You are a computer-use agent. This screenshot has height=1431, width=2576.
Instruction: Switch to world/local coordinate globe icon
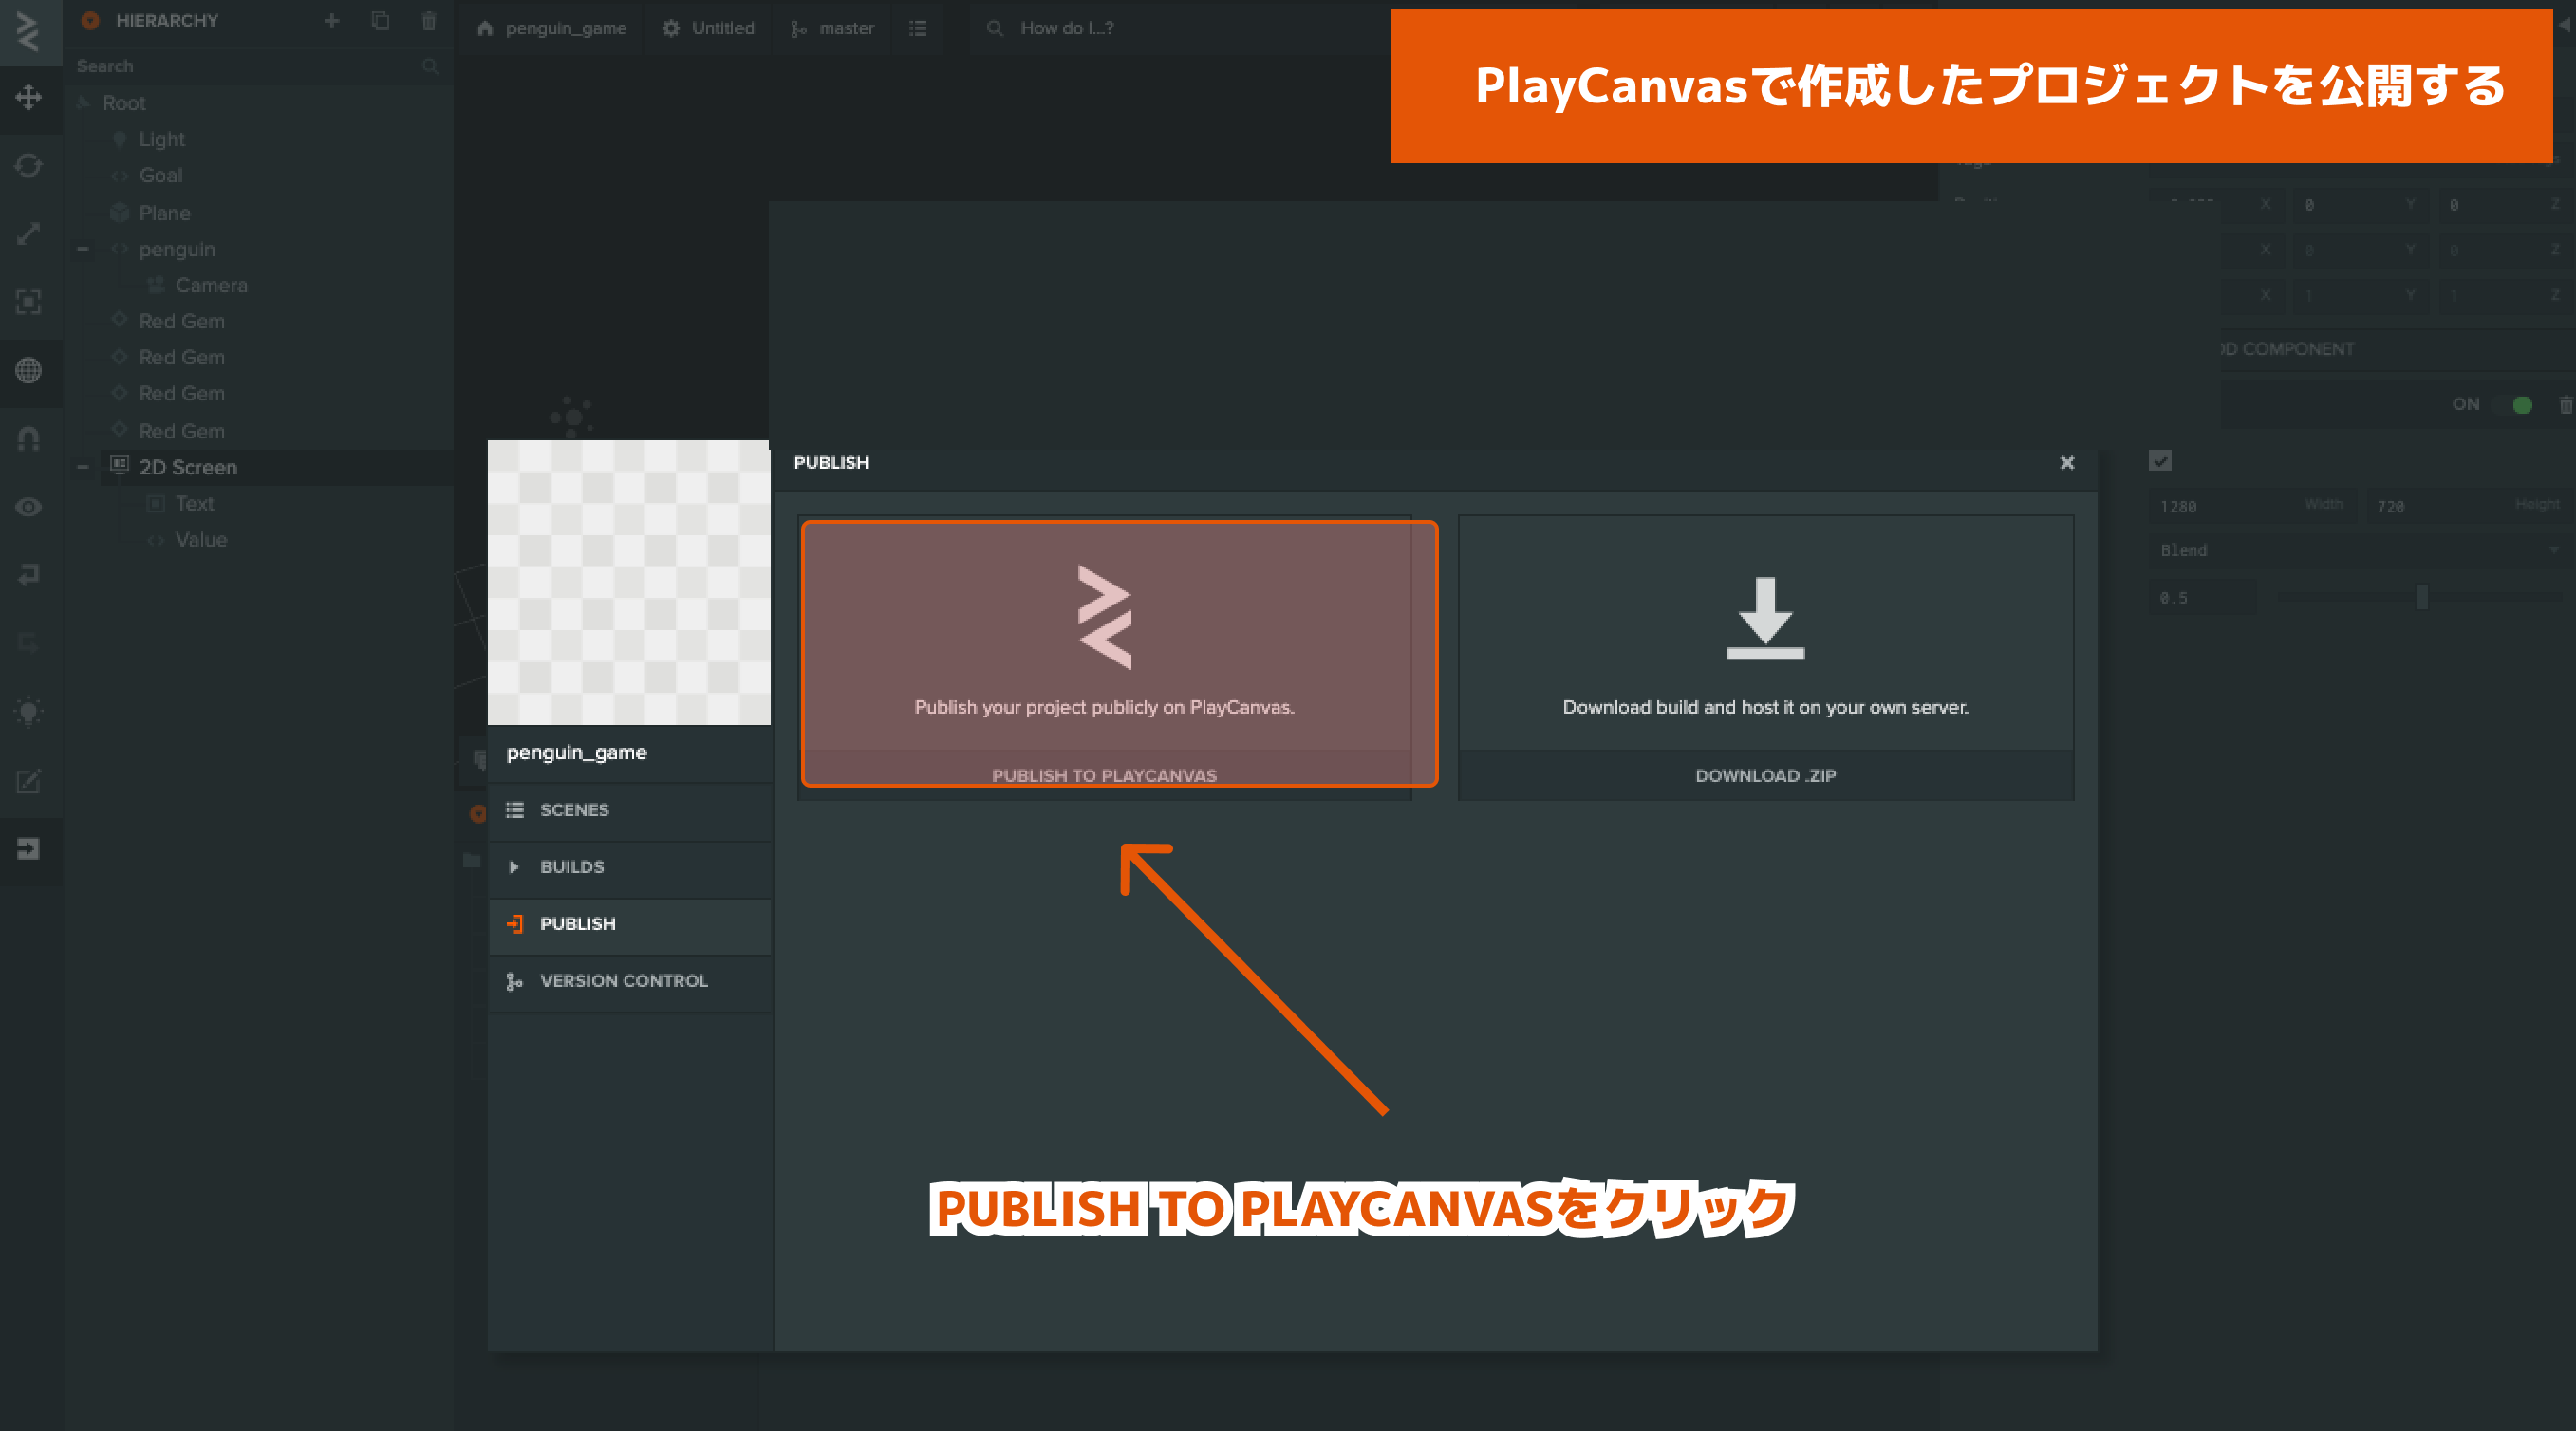(28, 370)
